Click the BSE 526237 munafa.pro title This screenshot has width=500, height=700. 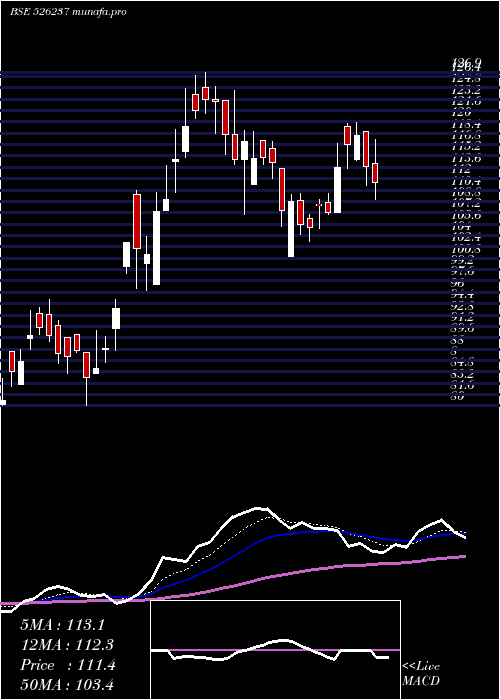68,12
